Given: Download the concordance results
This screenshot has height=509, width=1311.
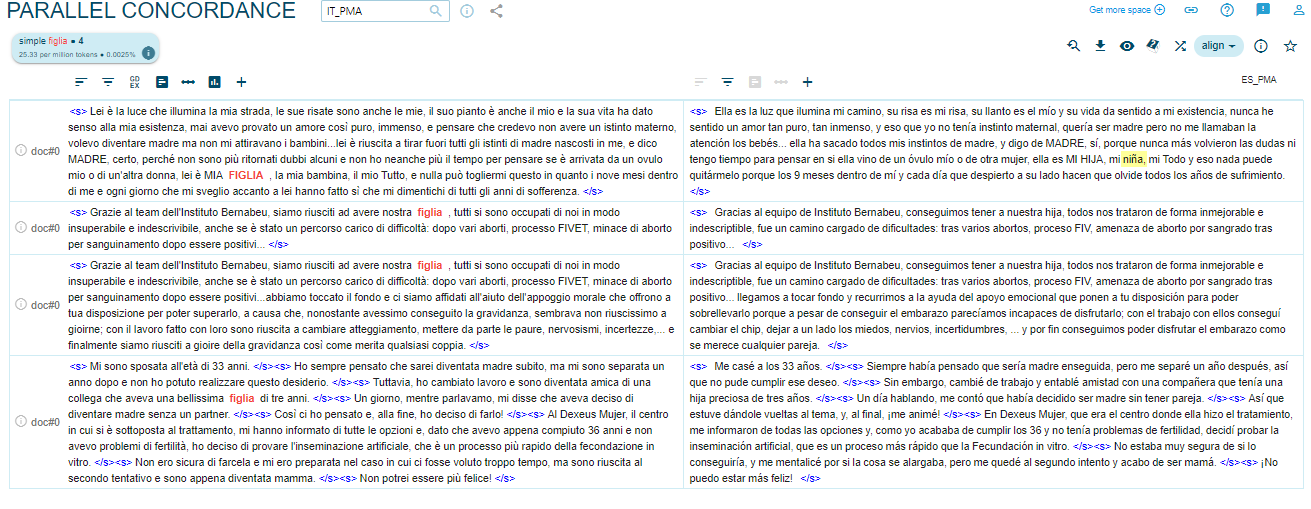Looking at the screenshot, I should [x=1100, y=46].
